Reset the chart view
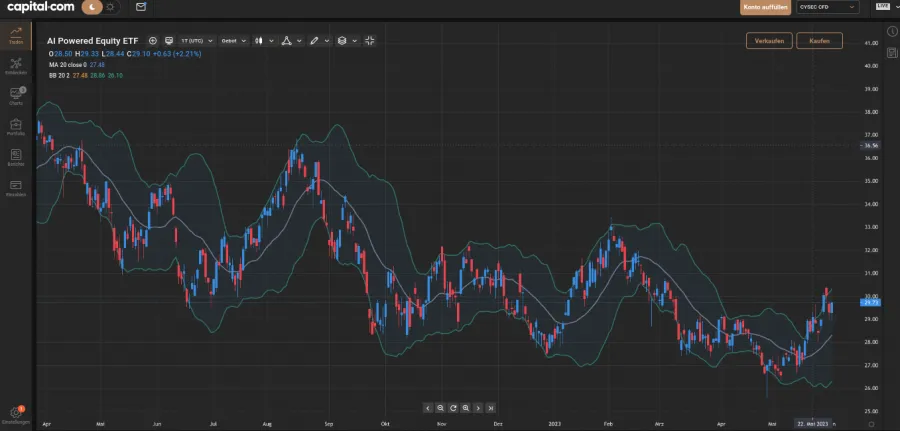Screen dimensions: 900x431 pyautogui.click(x=453, y=408)
